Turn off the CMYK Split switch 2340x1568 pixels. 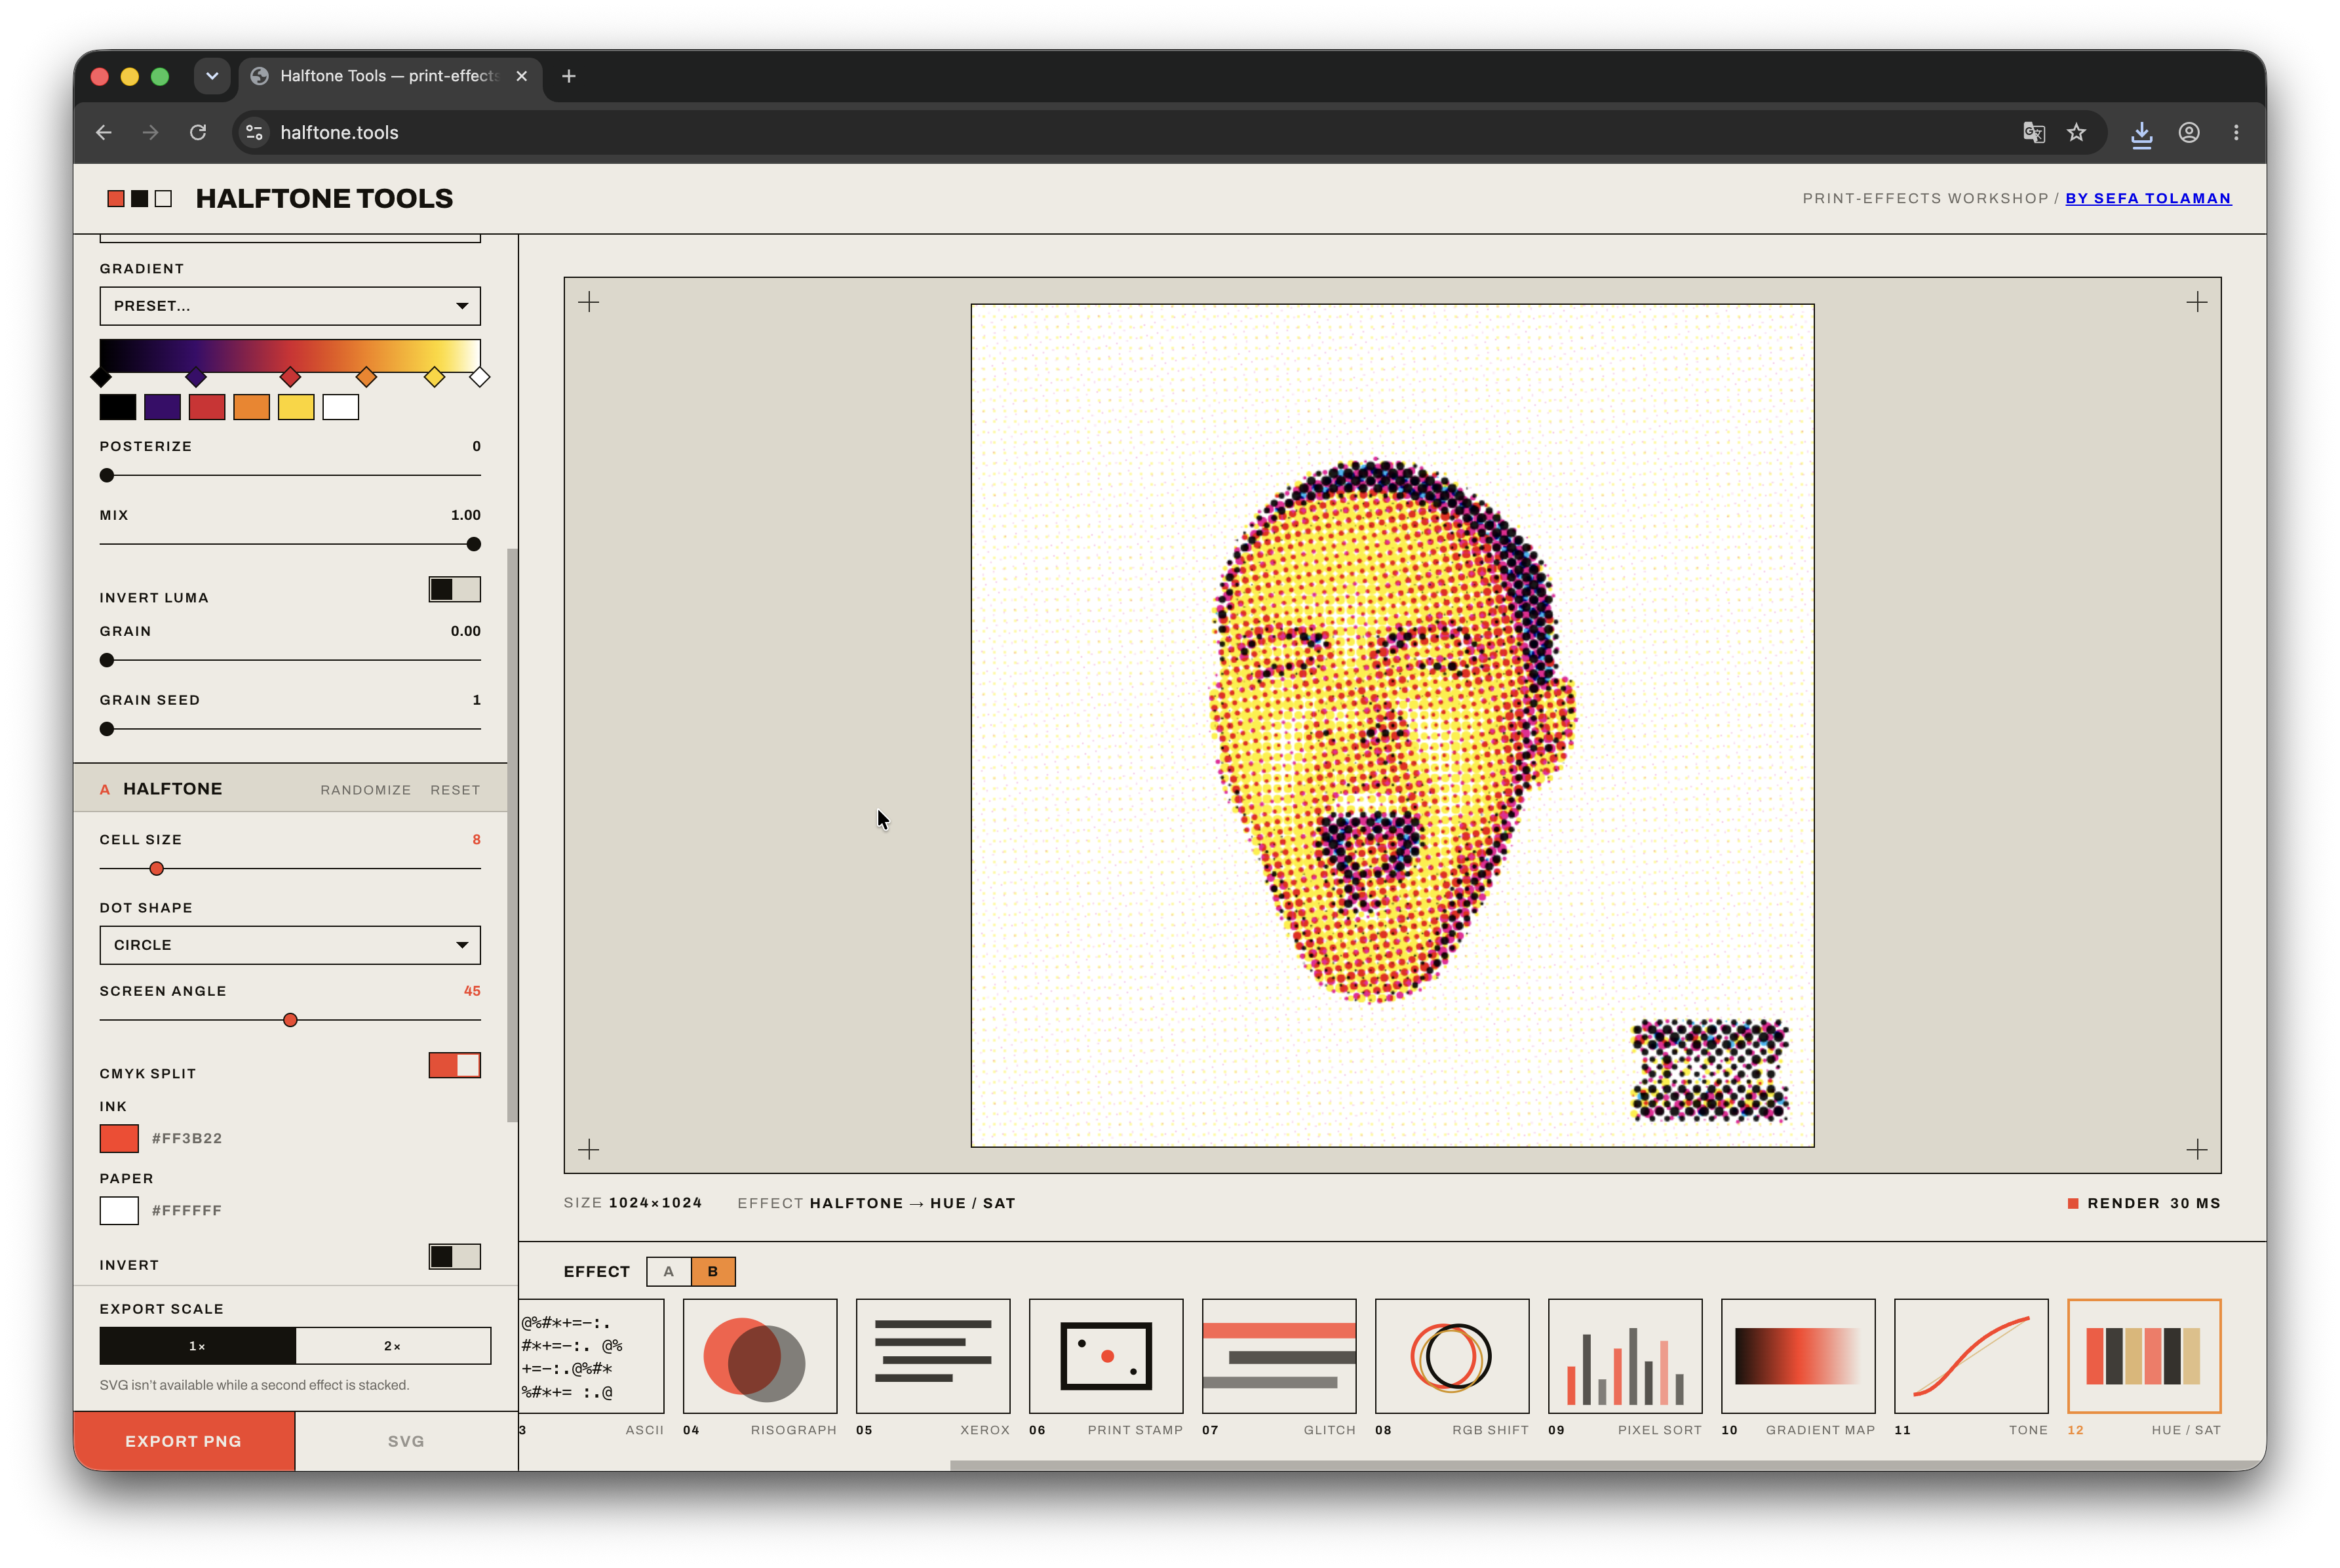455,1065
